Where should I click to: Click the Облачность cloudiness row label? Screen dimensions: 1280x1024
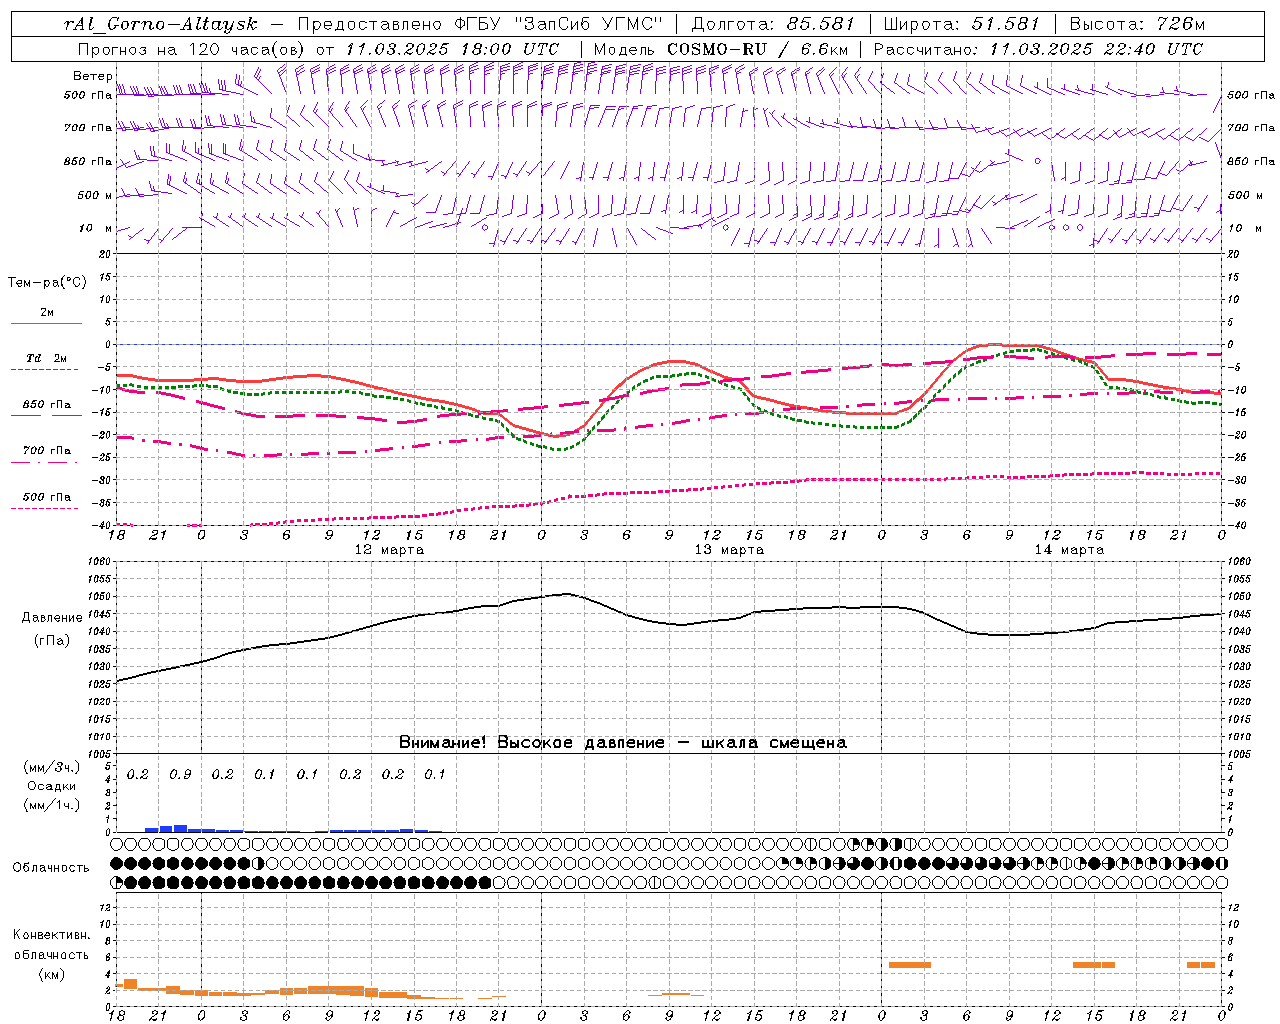click(x=51, y=868)
